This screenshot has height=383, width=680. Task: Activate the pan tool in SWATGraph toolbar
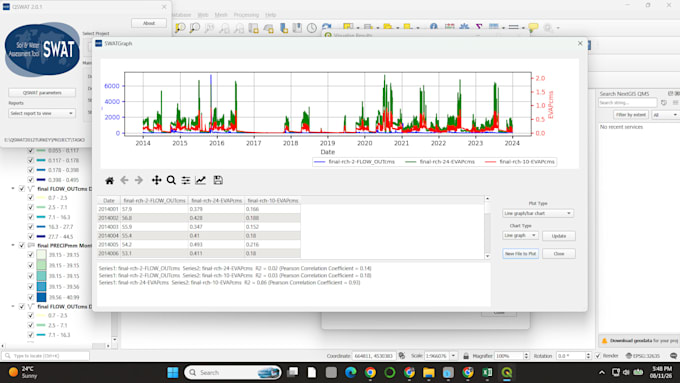point(156,180)
